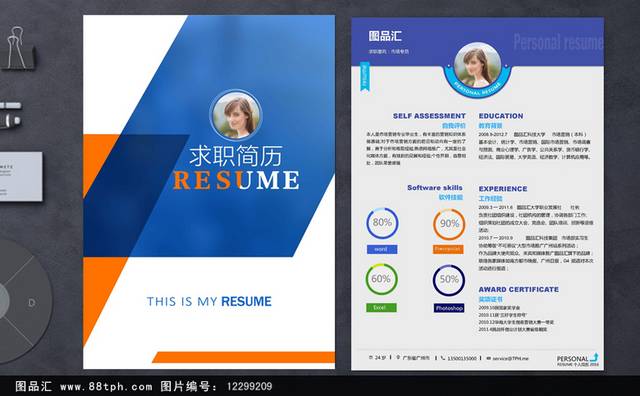Click the email envelope icon in footer
This screenshot has width=640, height=396.
click(488, 358)
